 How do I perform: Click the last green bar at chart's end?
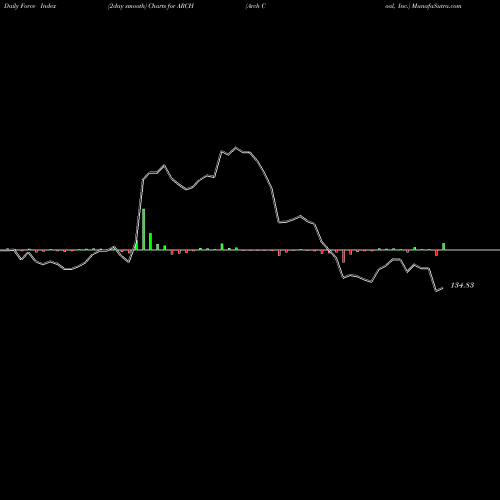coord(443,247)
